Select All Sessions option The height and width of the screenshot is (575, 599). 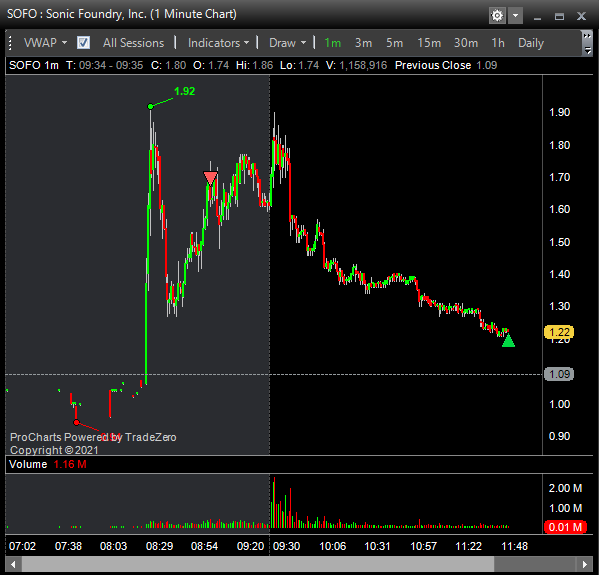(133, 43)
